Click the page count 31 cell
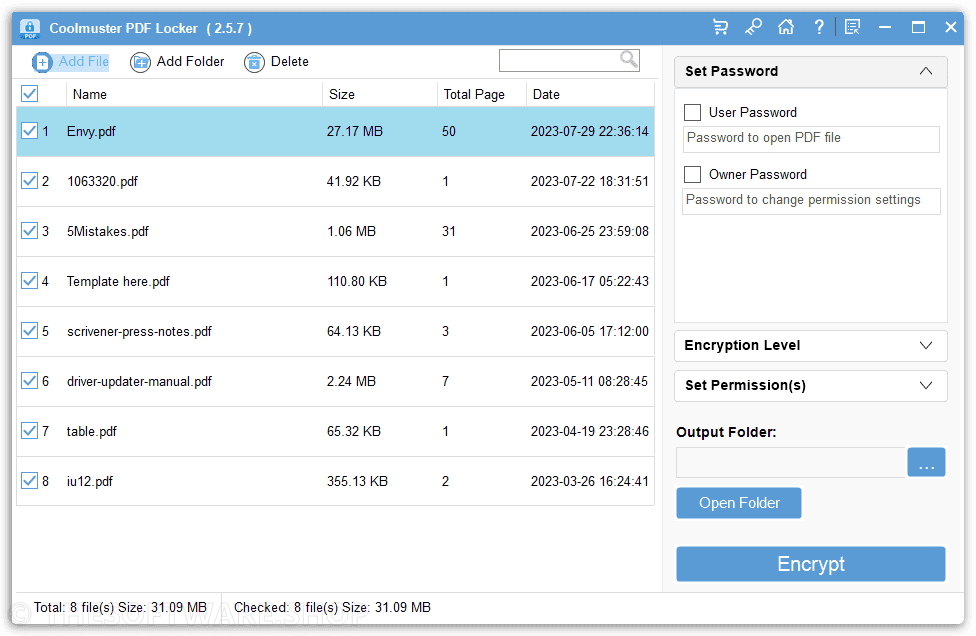The width and height of the screenshot is (976, 636). point(449,231)
